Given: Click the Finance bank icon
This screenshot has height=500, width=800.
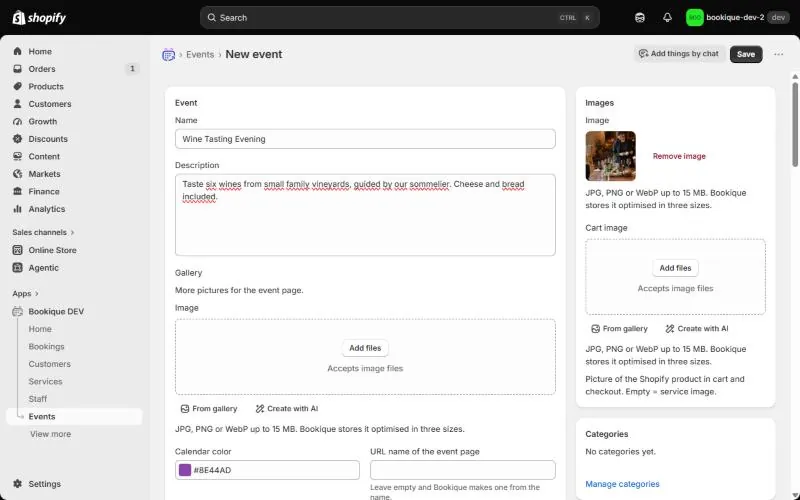Looking at the screenshot, I should pos(17,191).
